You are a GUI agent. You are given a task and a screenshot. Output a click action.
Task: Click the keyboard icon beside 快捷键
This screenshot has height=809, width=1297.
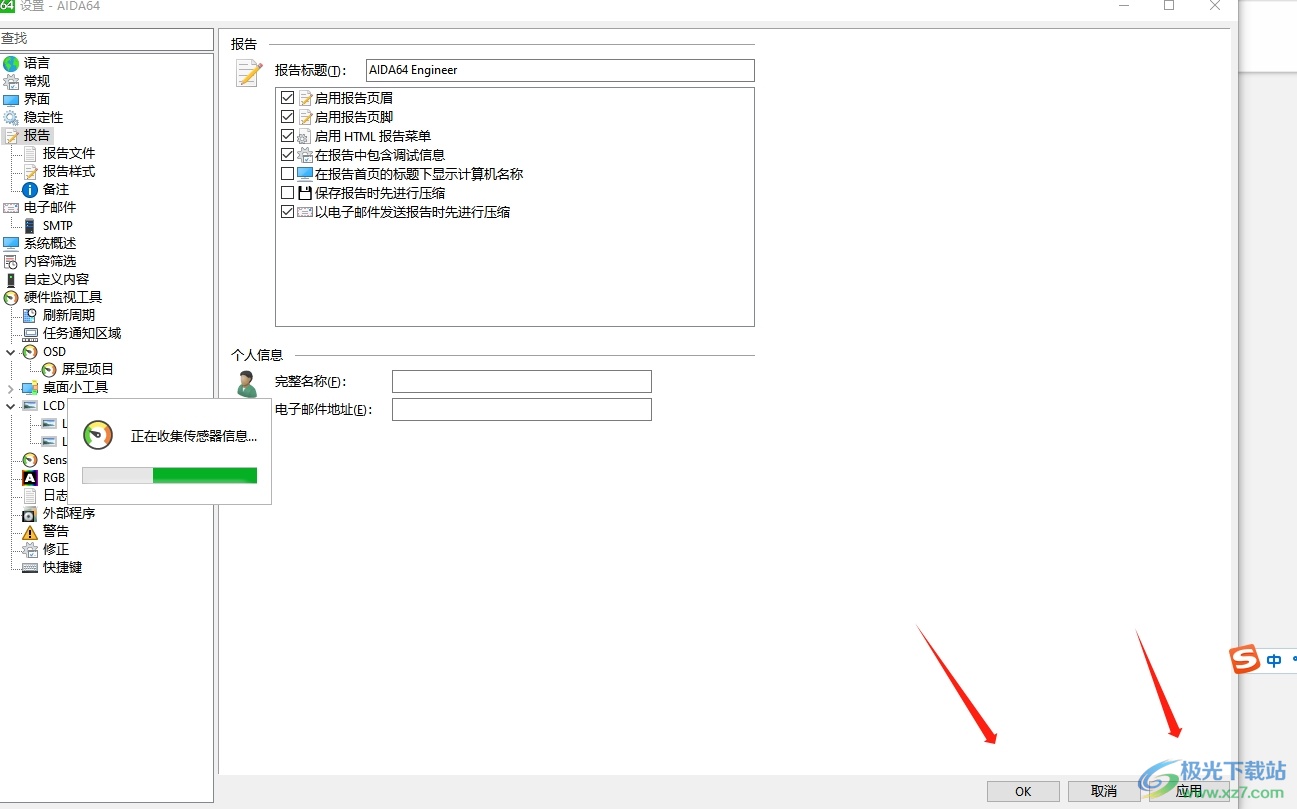click(30, 567)
